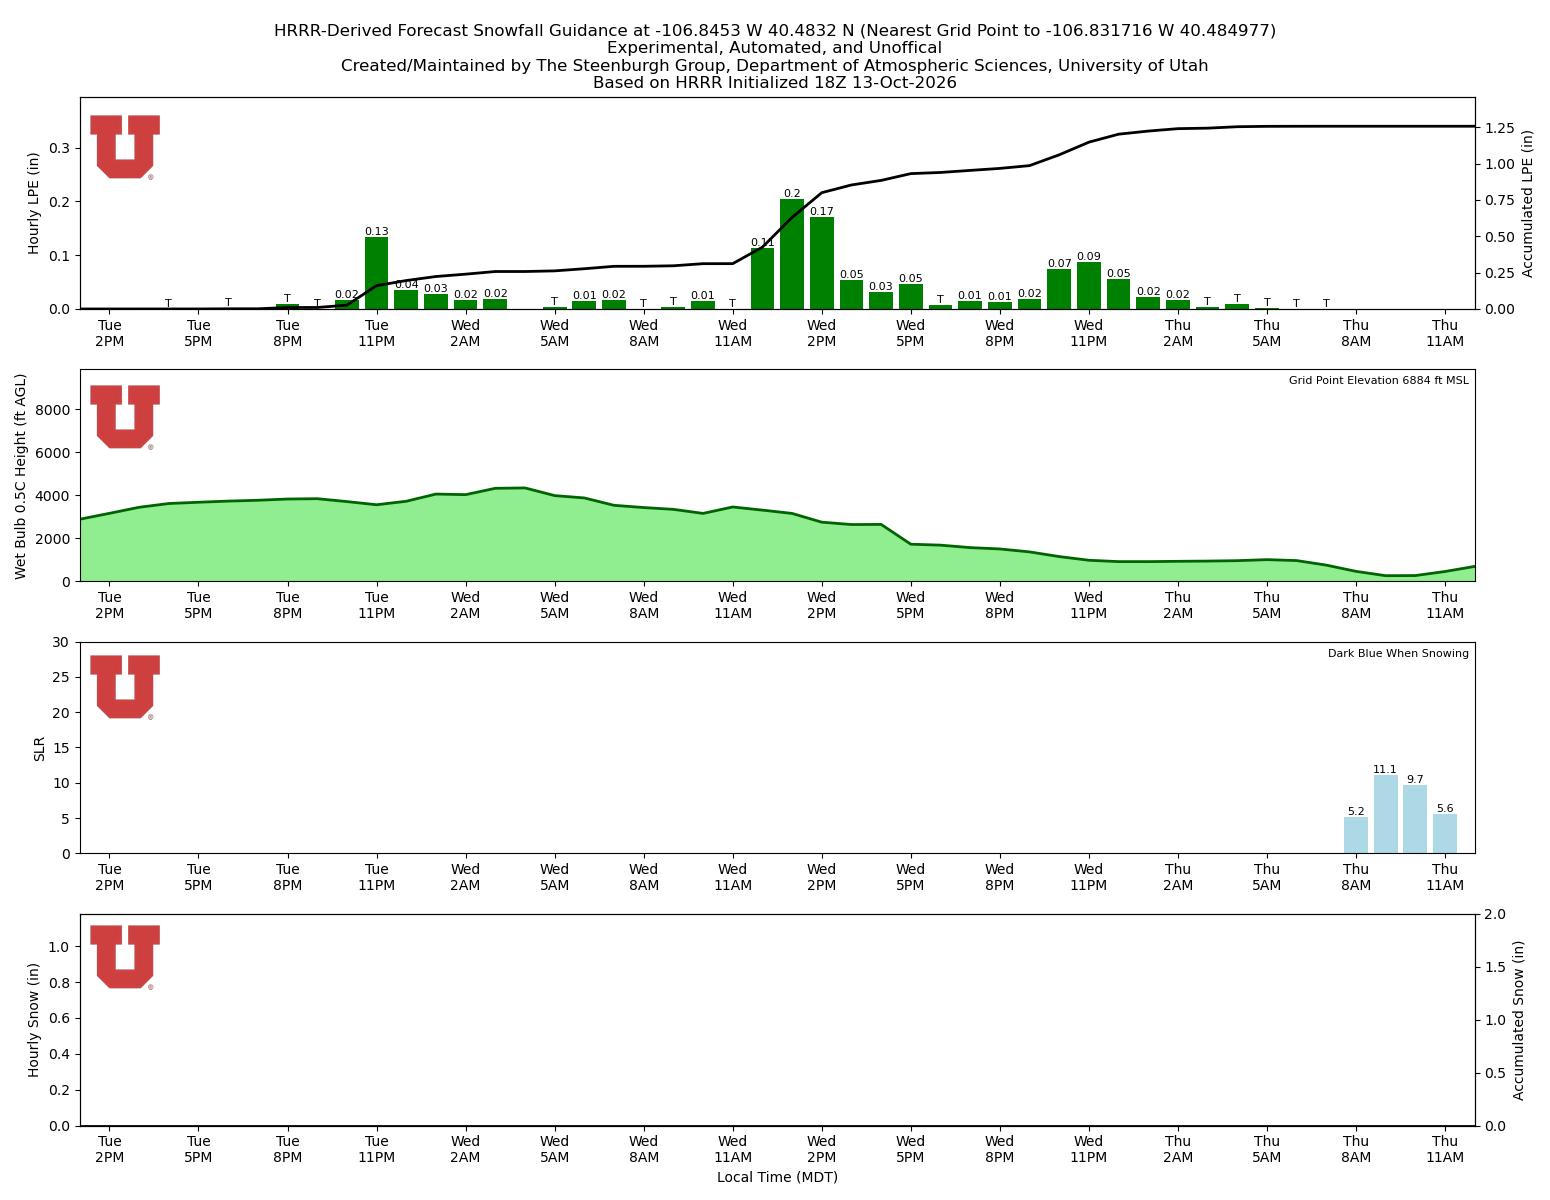This screenshot has width=1550, height=1200.
Task: Click the 2.0 tick on Accumulated Snow axis
Action: point(1495,914)
